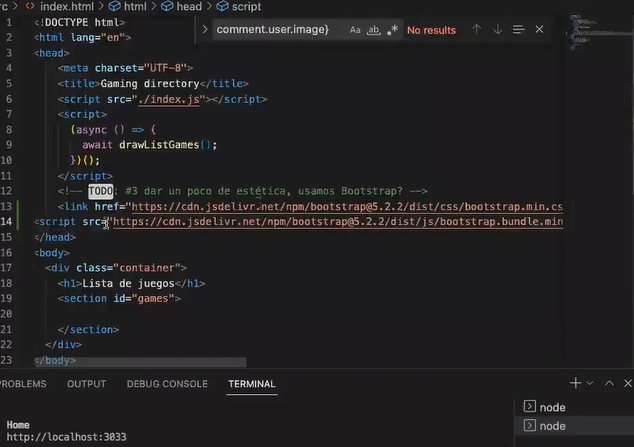
Task: Switch to the Output panel tab
Action: (x=87, y=384)
